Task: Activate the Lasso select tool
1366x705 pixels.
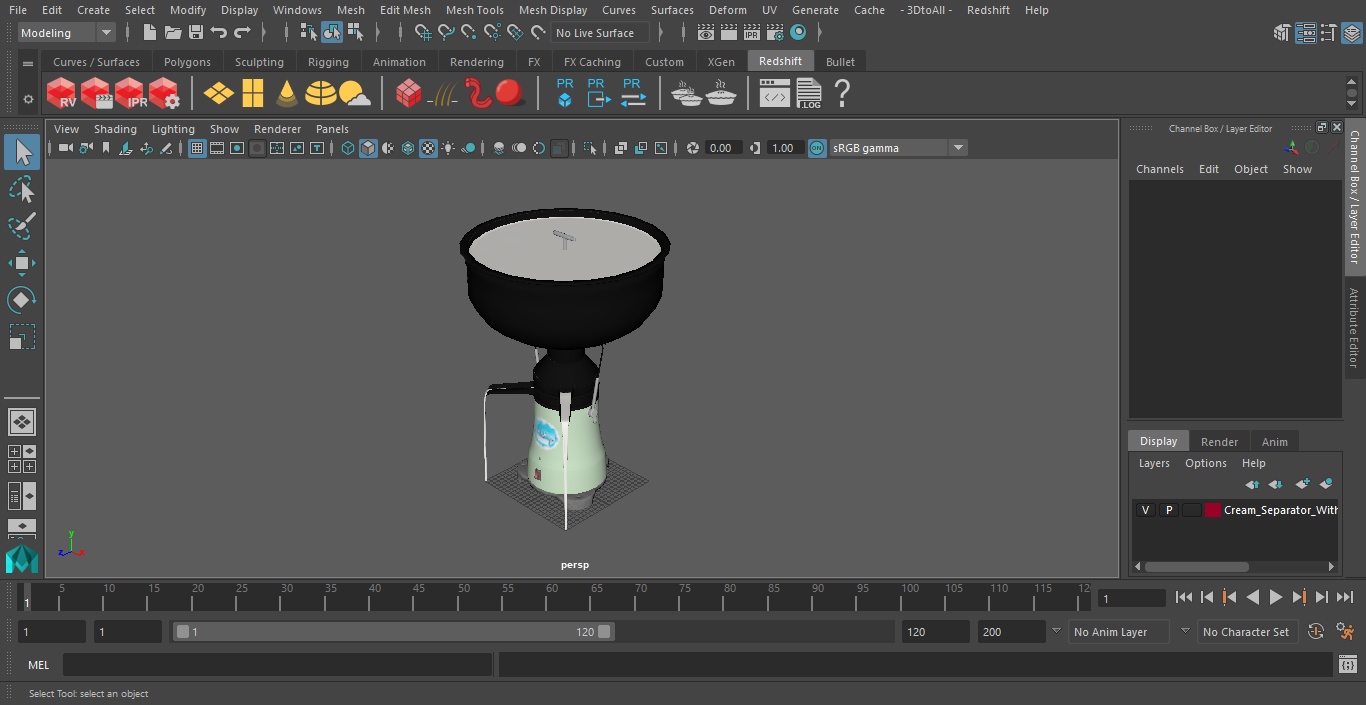Action: pyautogui.click(x=21, y=189)
